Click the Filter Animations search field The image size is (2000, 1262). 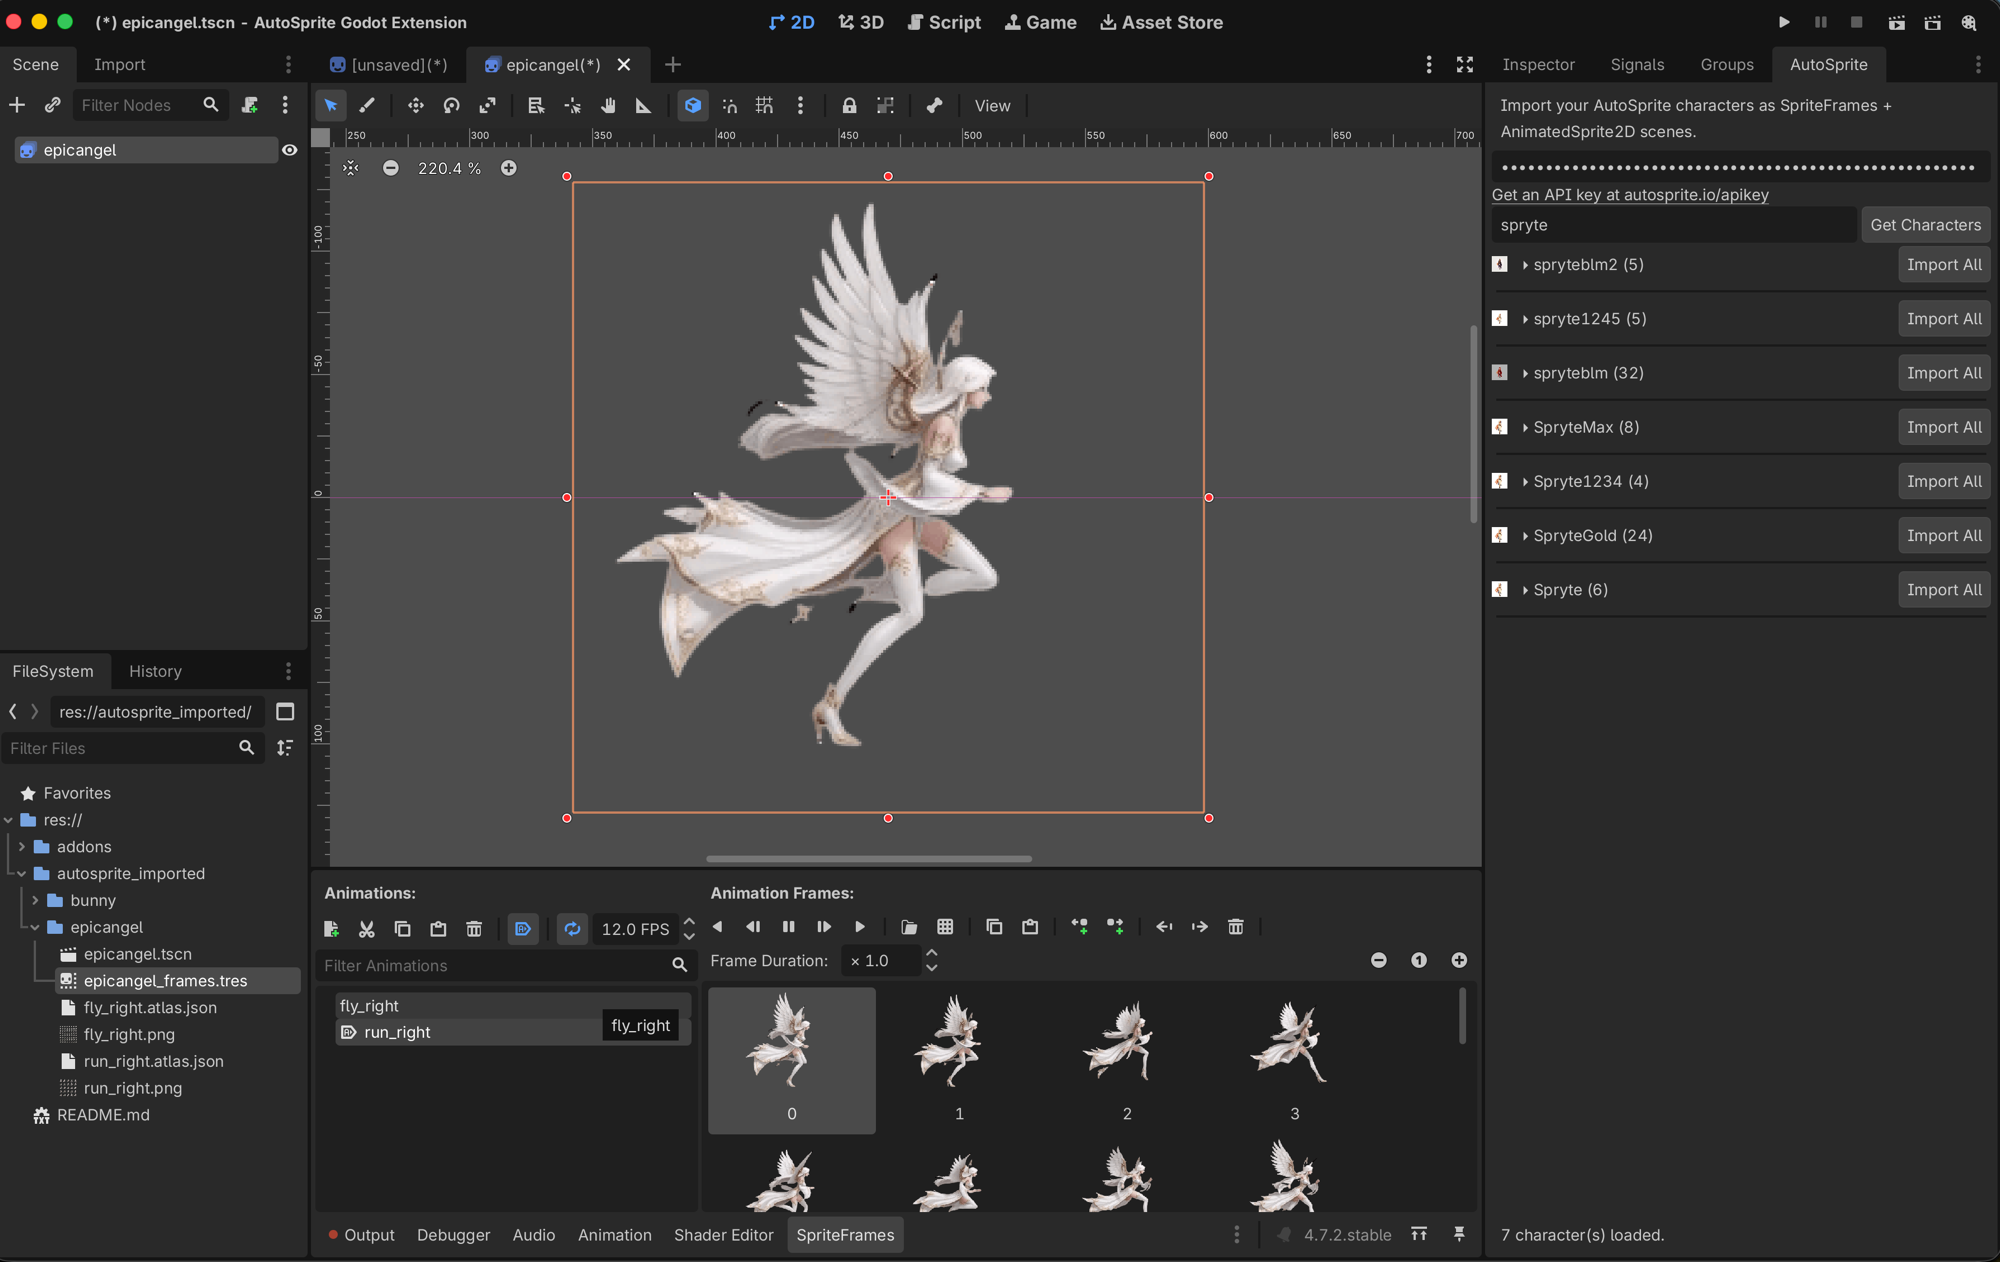tap(505, 966)
